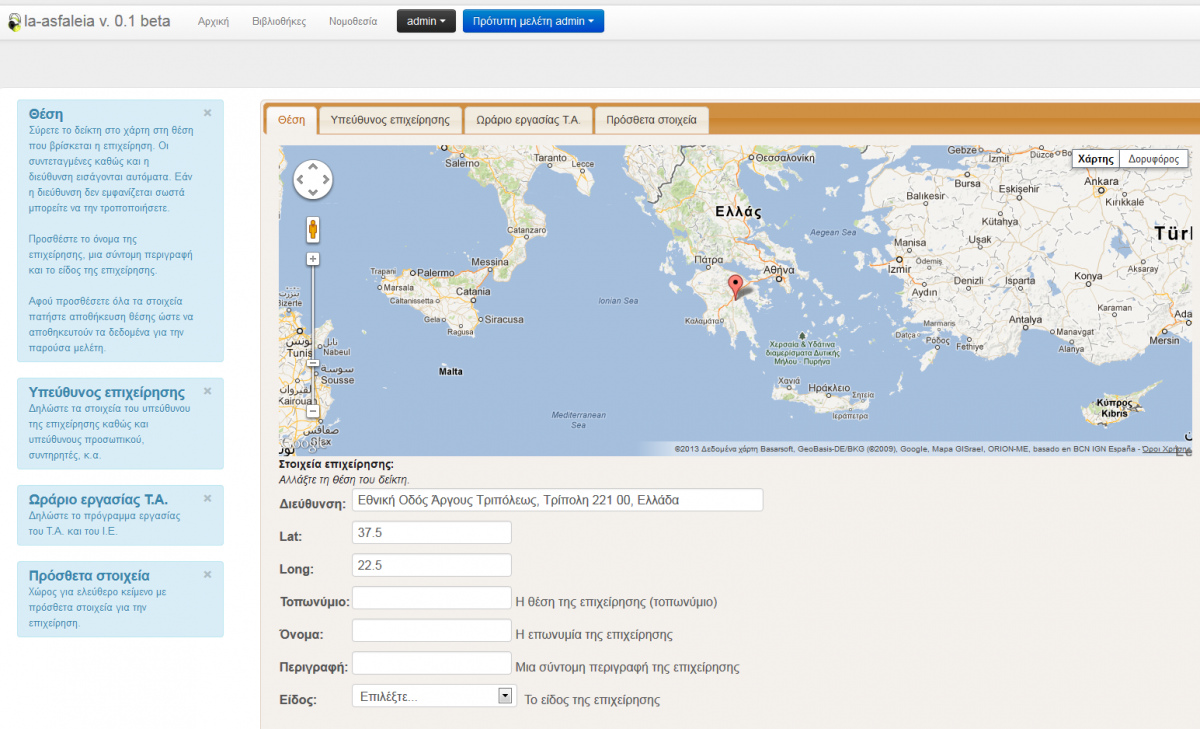Image resolution: width=1200 pixels, height=729 pixels.
Task: Click the Ελλάς label on the map
Action: [739, 211]
